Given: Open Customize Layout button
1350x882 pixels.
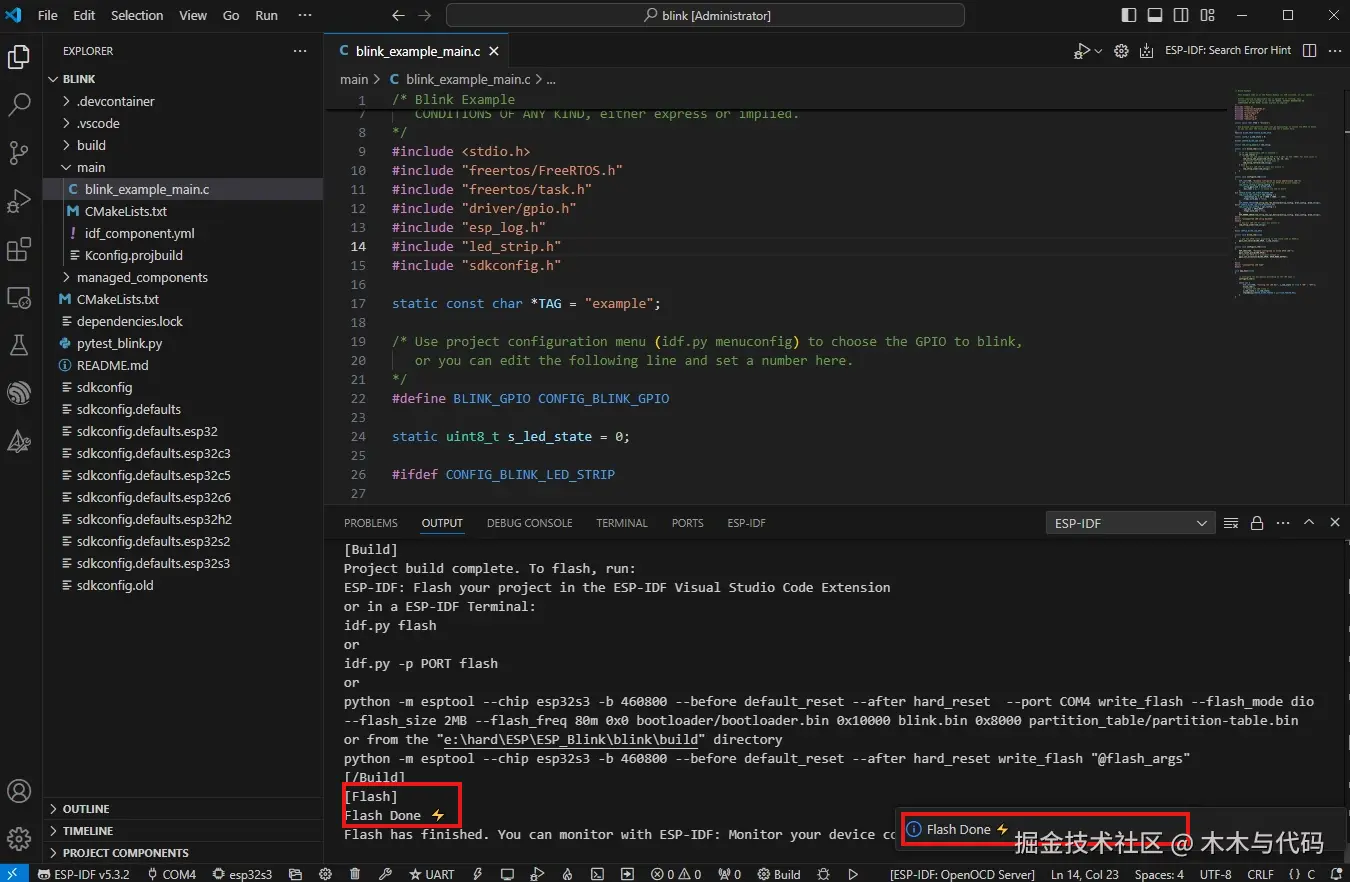Looking at the screenshot, I should [1207, 15].
